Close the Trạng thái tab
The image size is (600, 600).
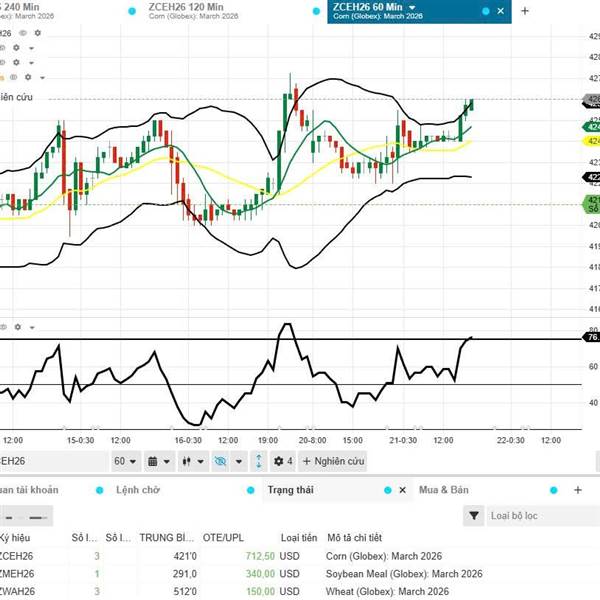point(402,490)
